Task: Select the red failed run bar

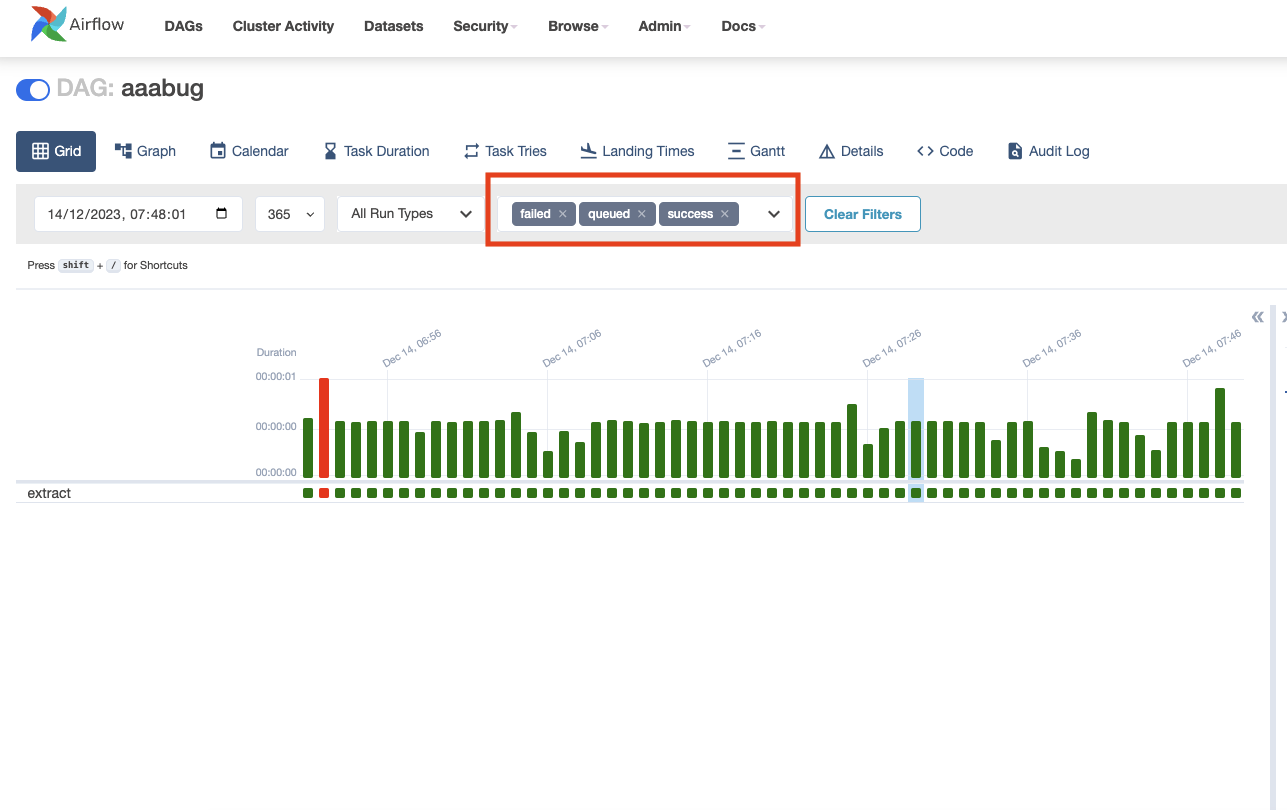Action: coord(324,428)
